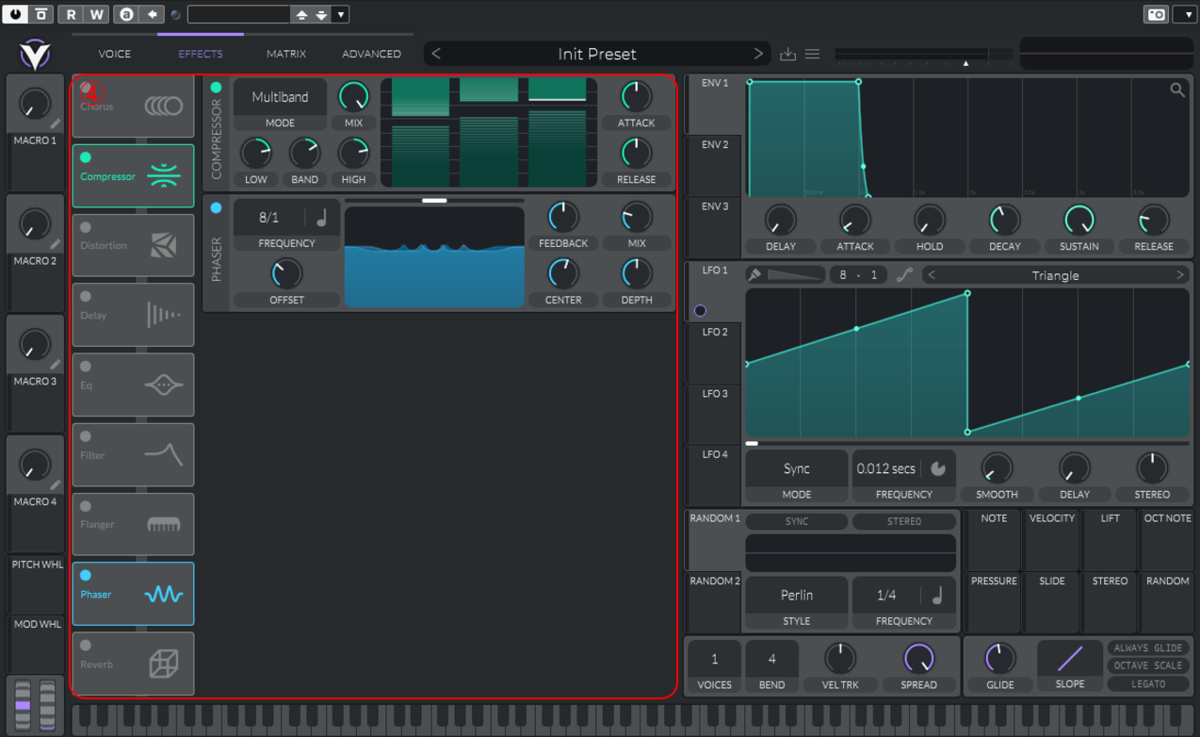Click the dial icon next to 0.012 secs
The width and height of the screenshot is (1200, 737).
937,468
